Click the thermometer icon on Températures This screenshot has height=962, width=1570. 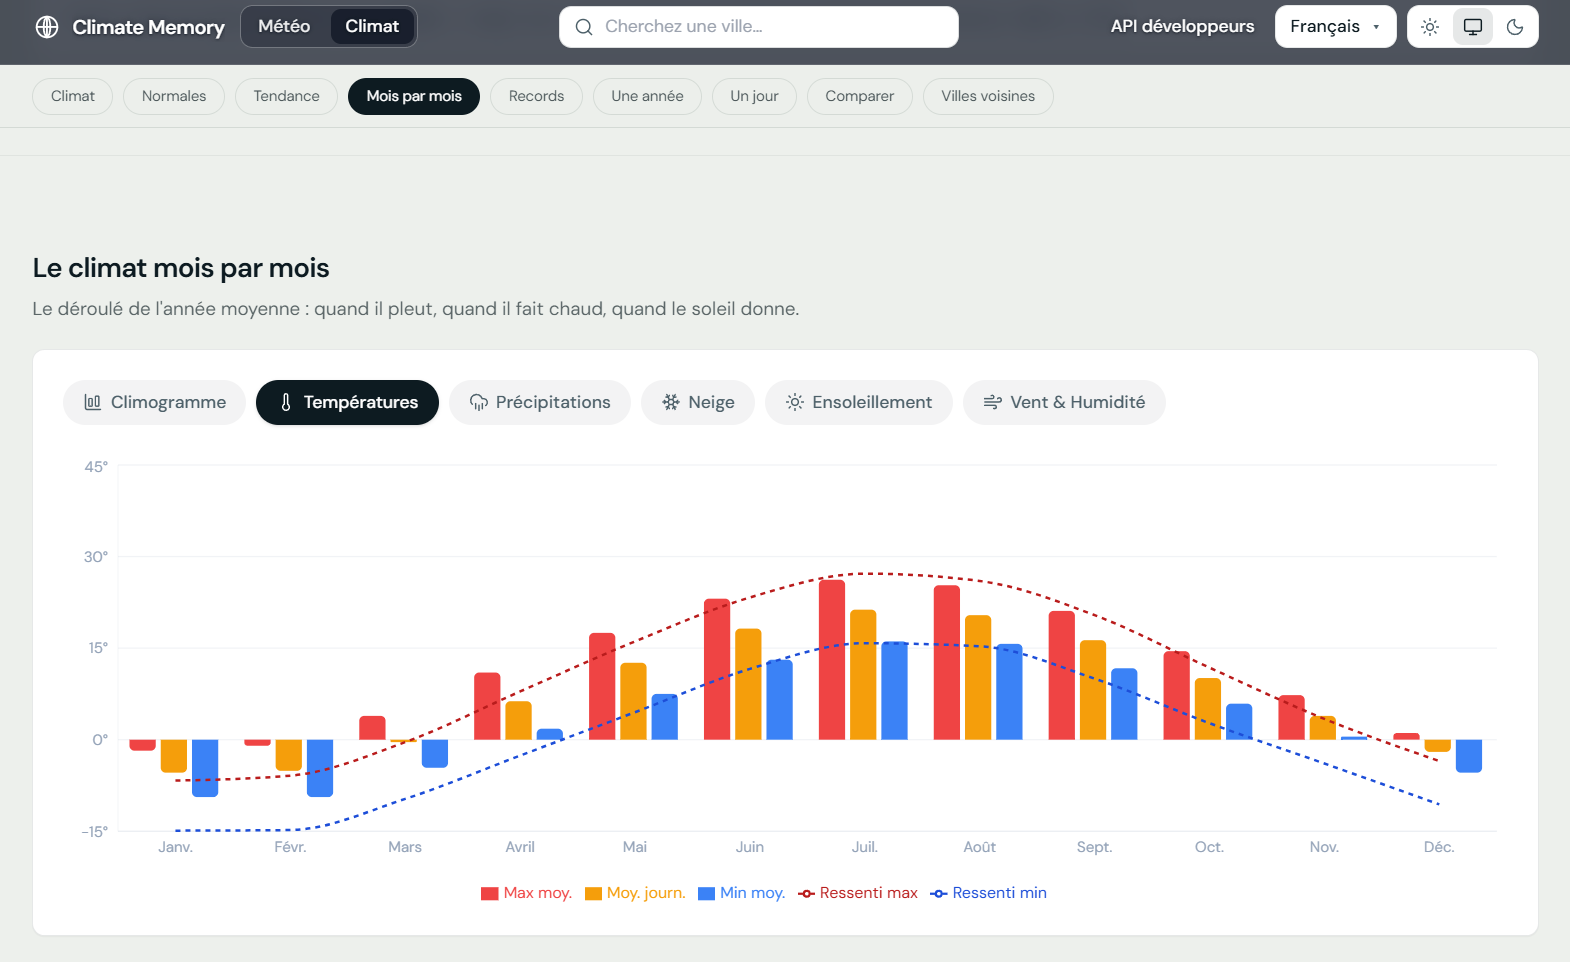point(286,402)
